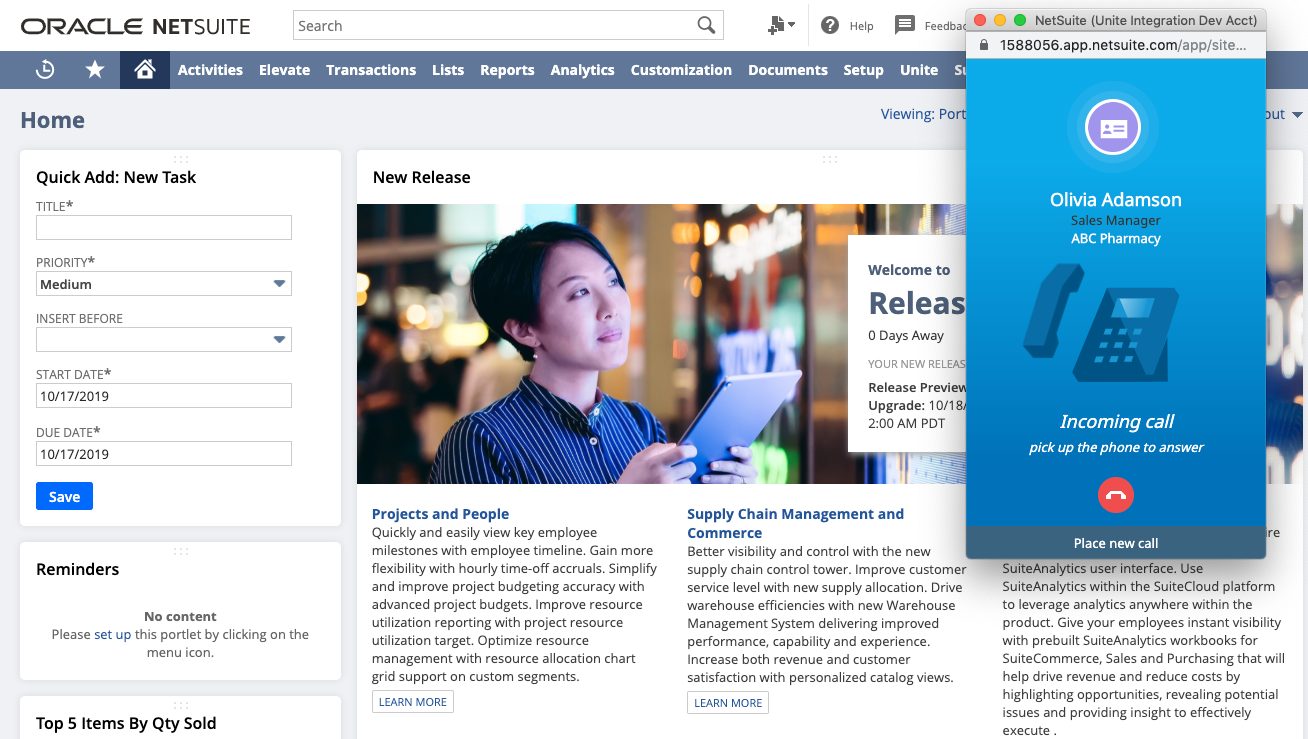
Task: Click Place new call button
Action: coord(1116,543)
